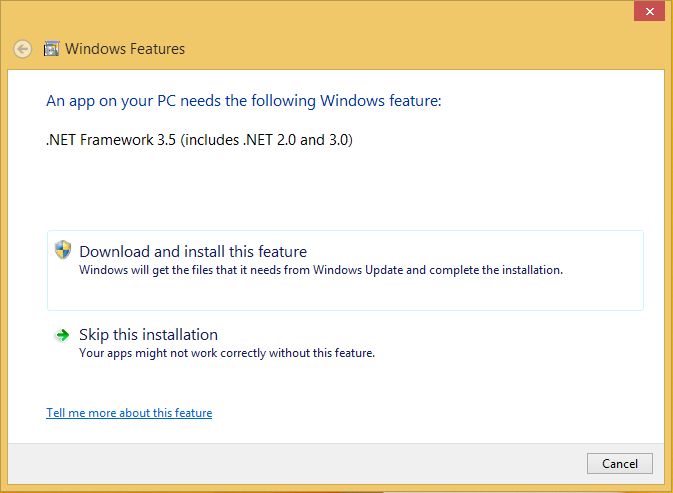Viewport: 673px width, 493px height.
Task: Select "Skip this installation" option
Action: click(148, 335)
